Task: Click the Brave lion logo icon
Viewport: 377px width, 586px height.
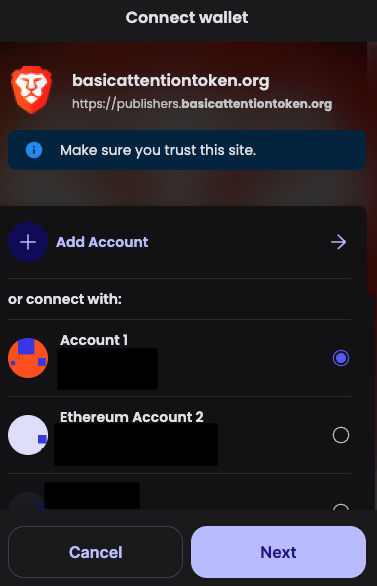Action: click(31, 90)
